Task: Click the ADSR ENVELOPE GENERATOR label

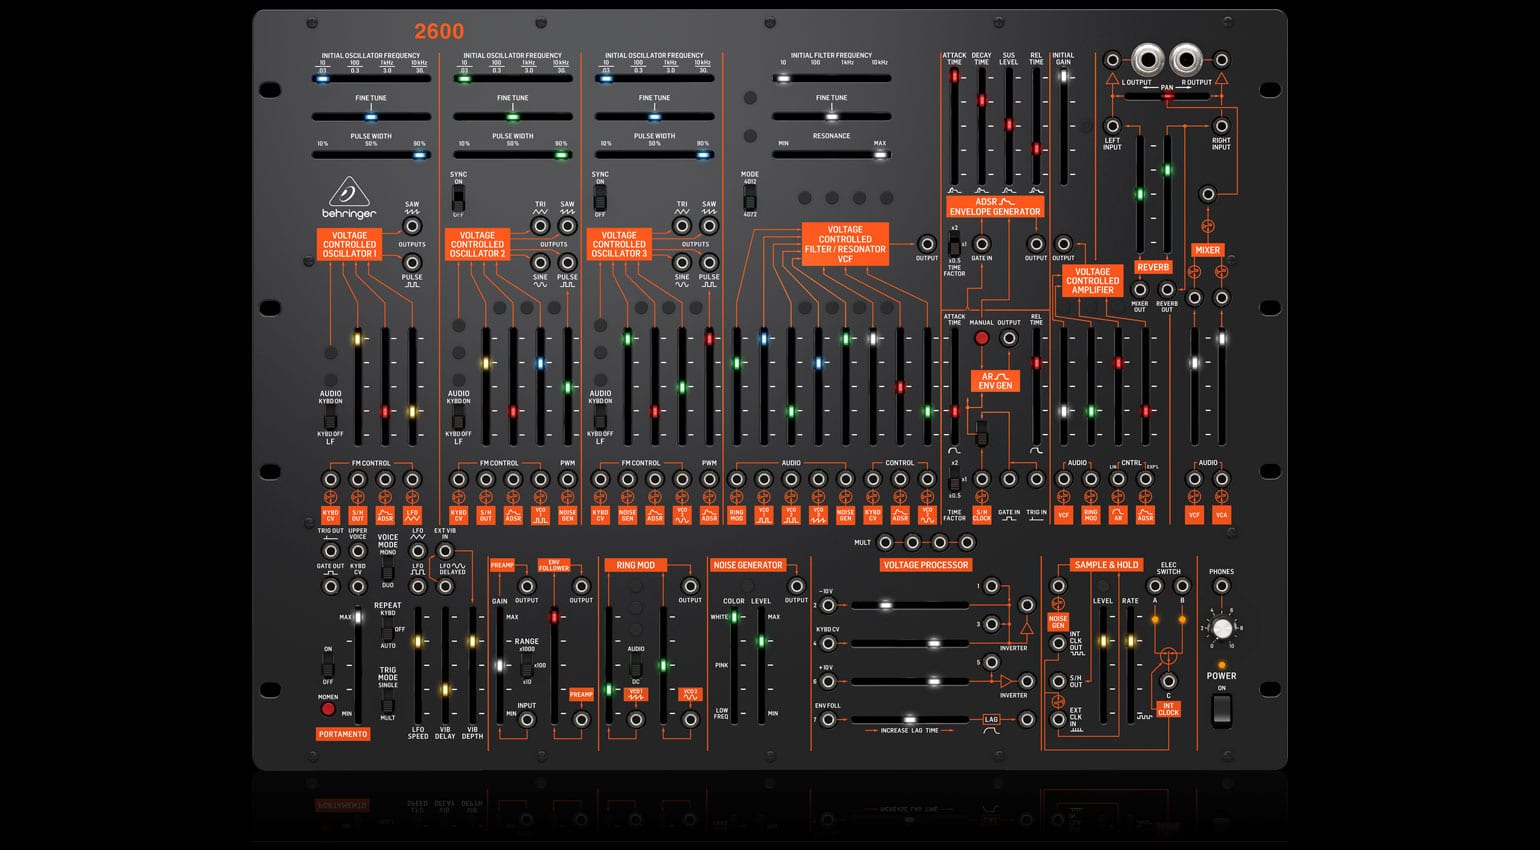Action: pyautogui.click(x=995, y=207)
